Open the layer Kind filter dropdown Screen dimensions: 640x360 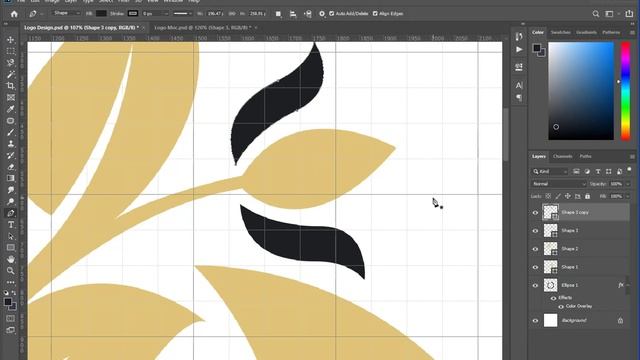point(550,171)
